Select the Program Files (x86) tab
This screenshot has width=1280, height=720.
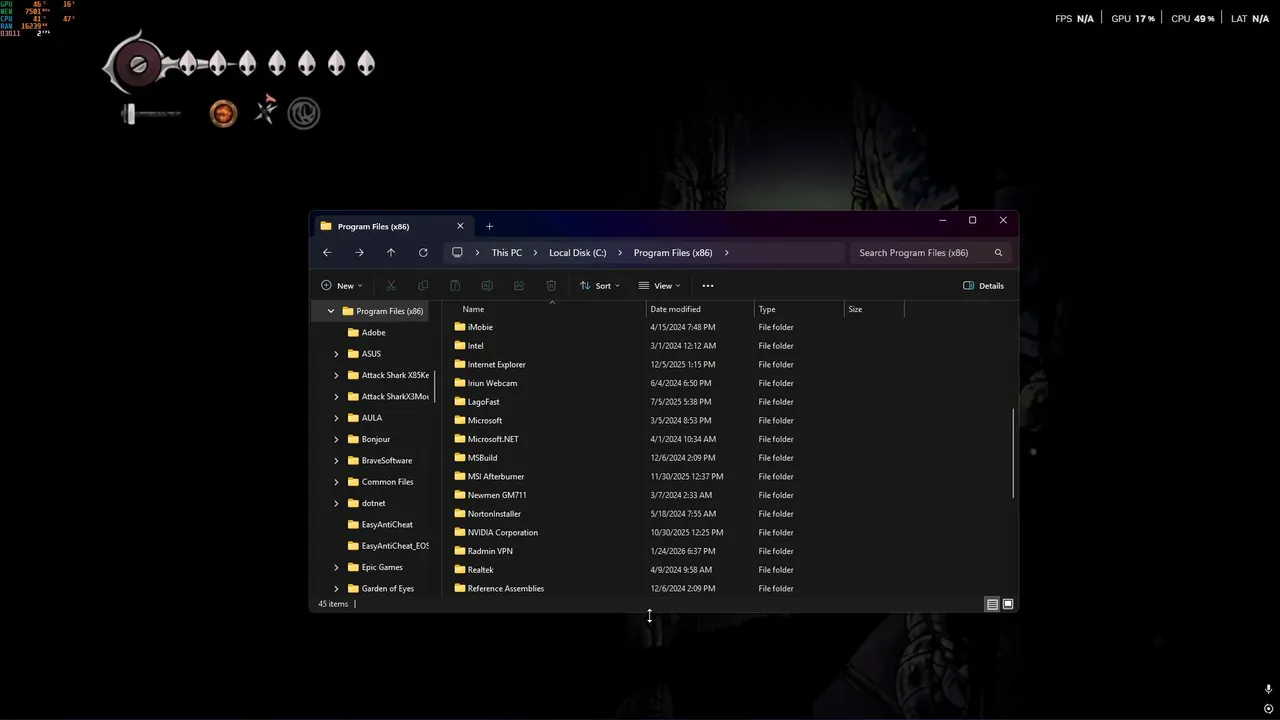click(392, 226)
